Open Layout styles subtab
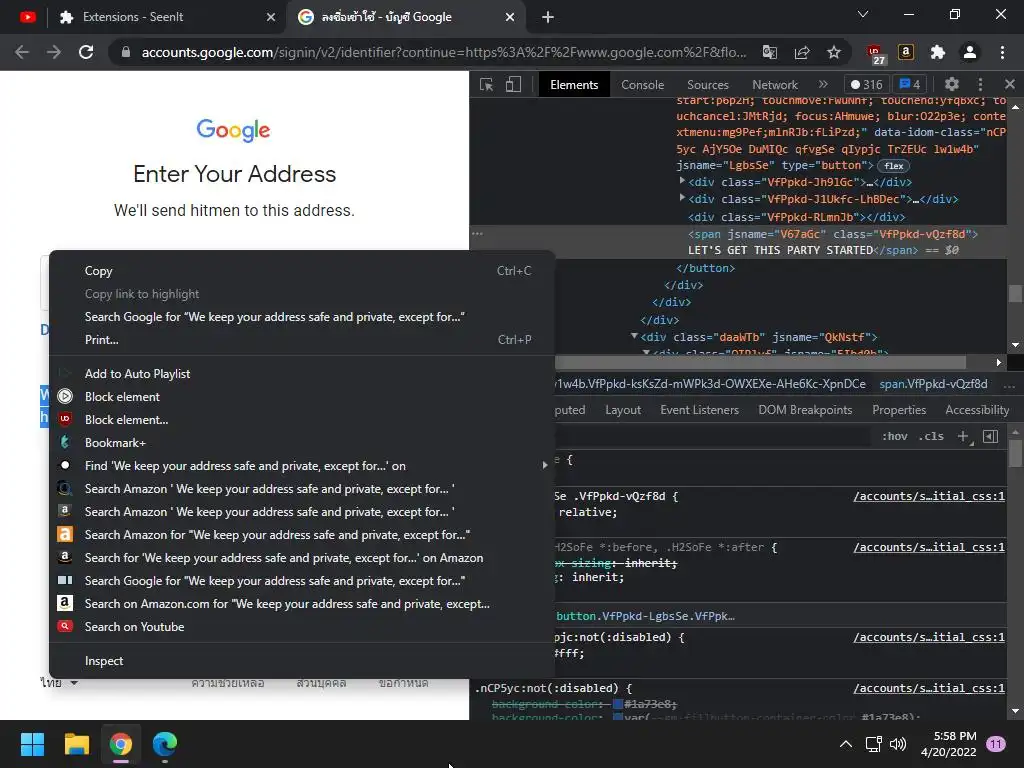This screenshot has height=768, width=1024. point(623,410)
